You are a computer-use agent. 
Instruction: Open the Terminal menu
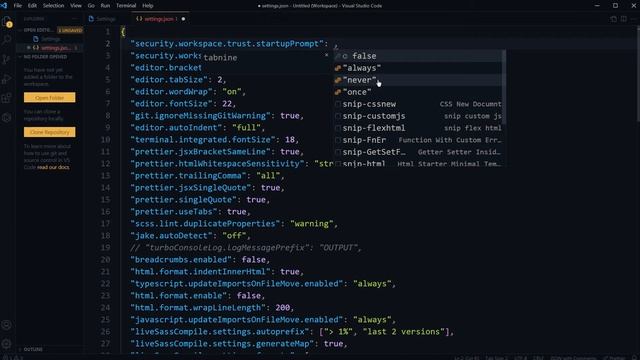(x=126, y=6)
